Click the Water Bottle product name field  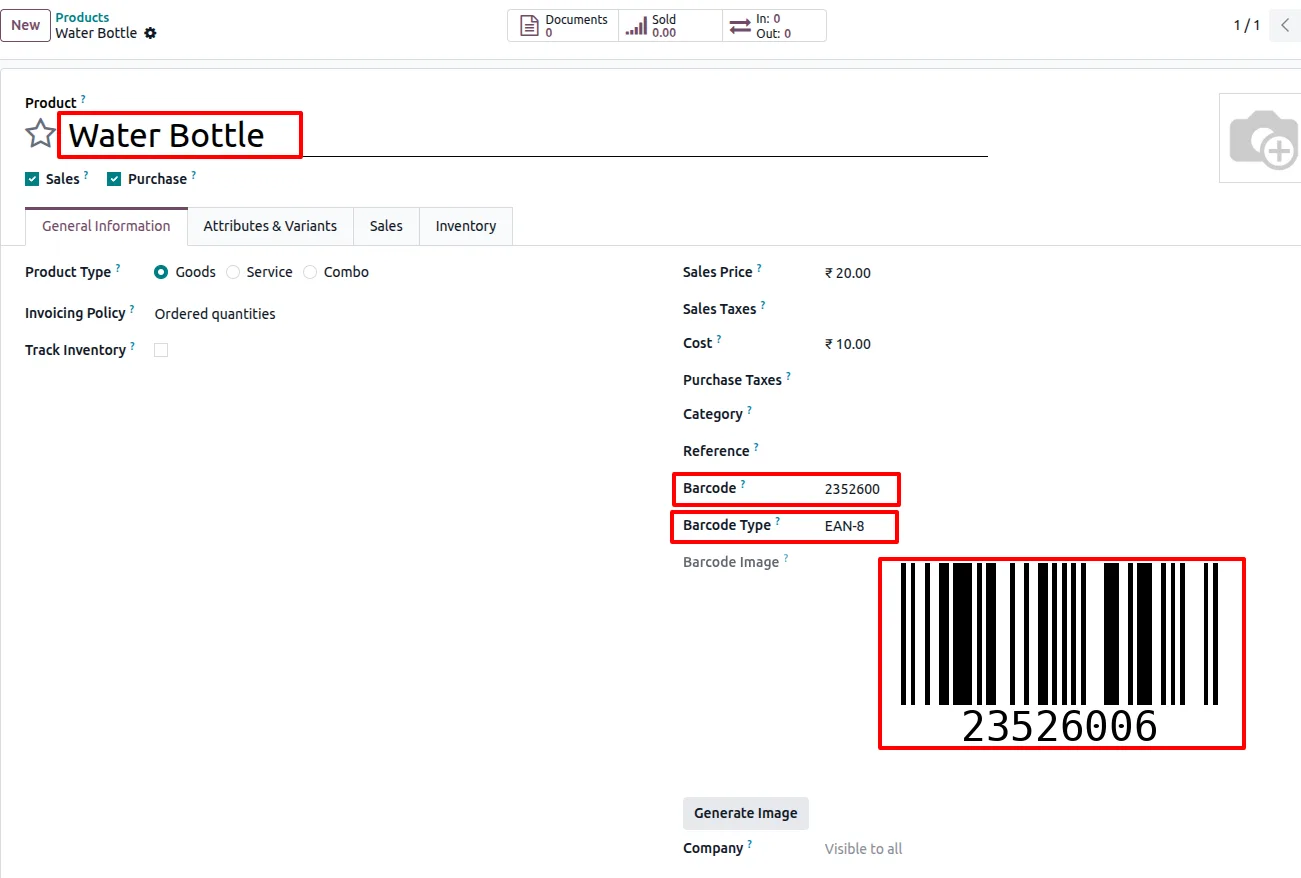tap(523, 135)
